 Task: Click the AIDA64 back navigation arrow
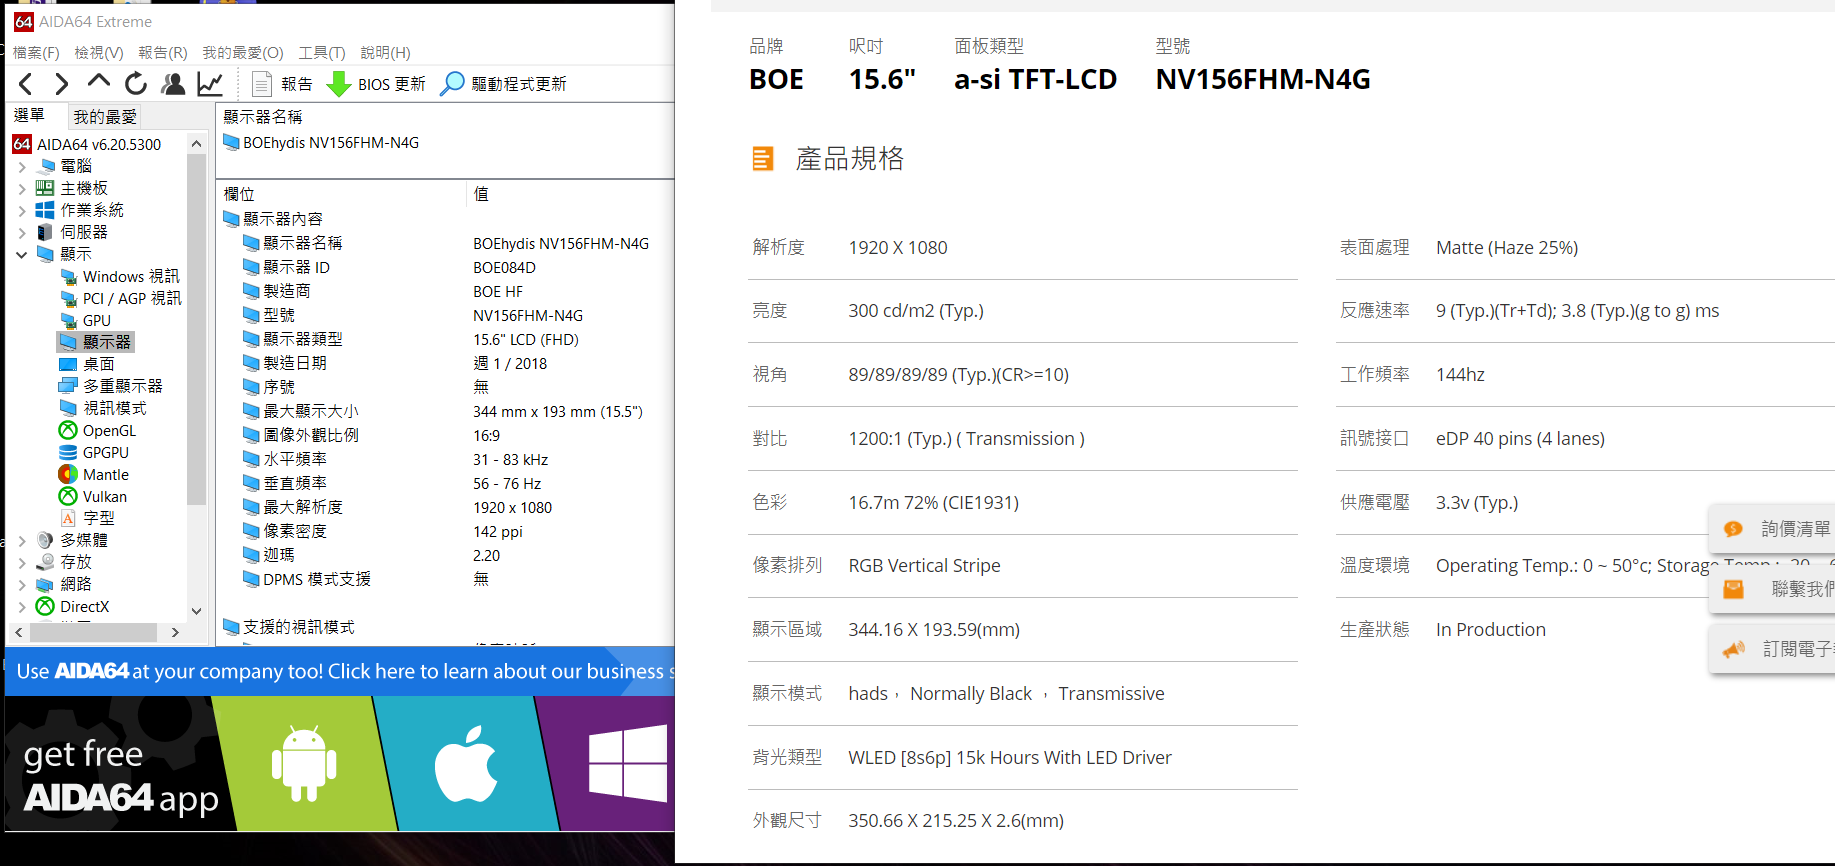click(x=26, y=84)
